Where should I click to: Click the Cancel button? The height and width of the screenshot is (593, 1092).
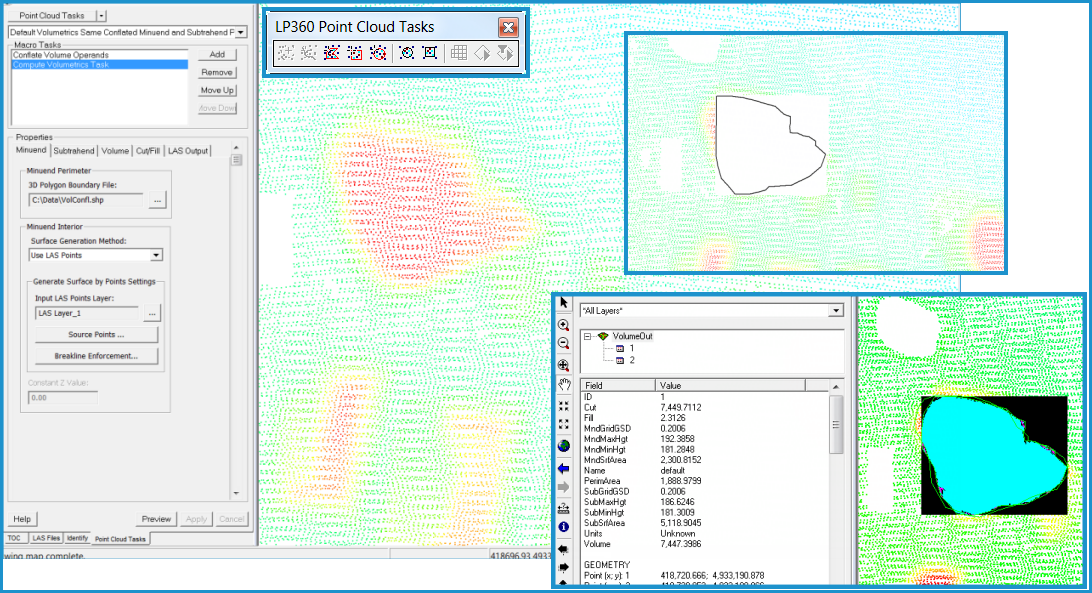[231, 519]
